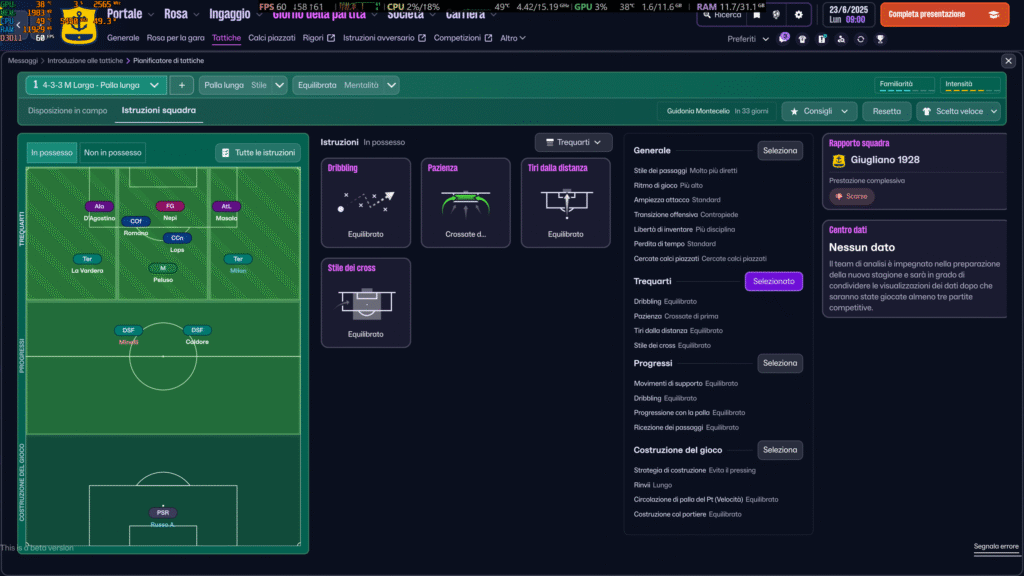Viewport: 1024px width, 576px height.
Task: Switch pitch view to In possesso
Action: [x=52, y=153]
